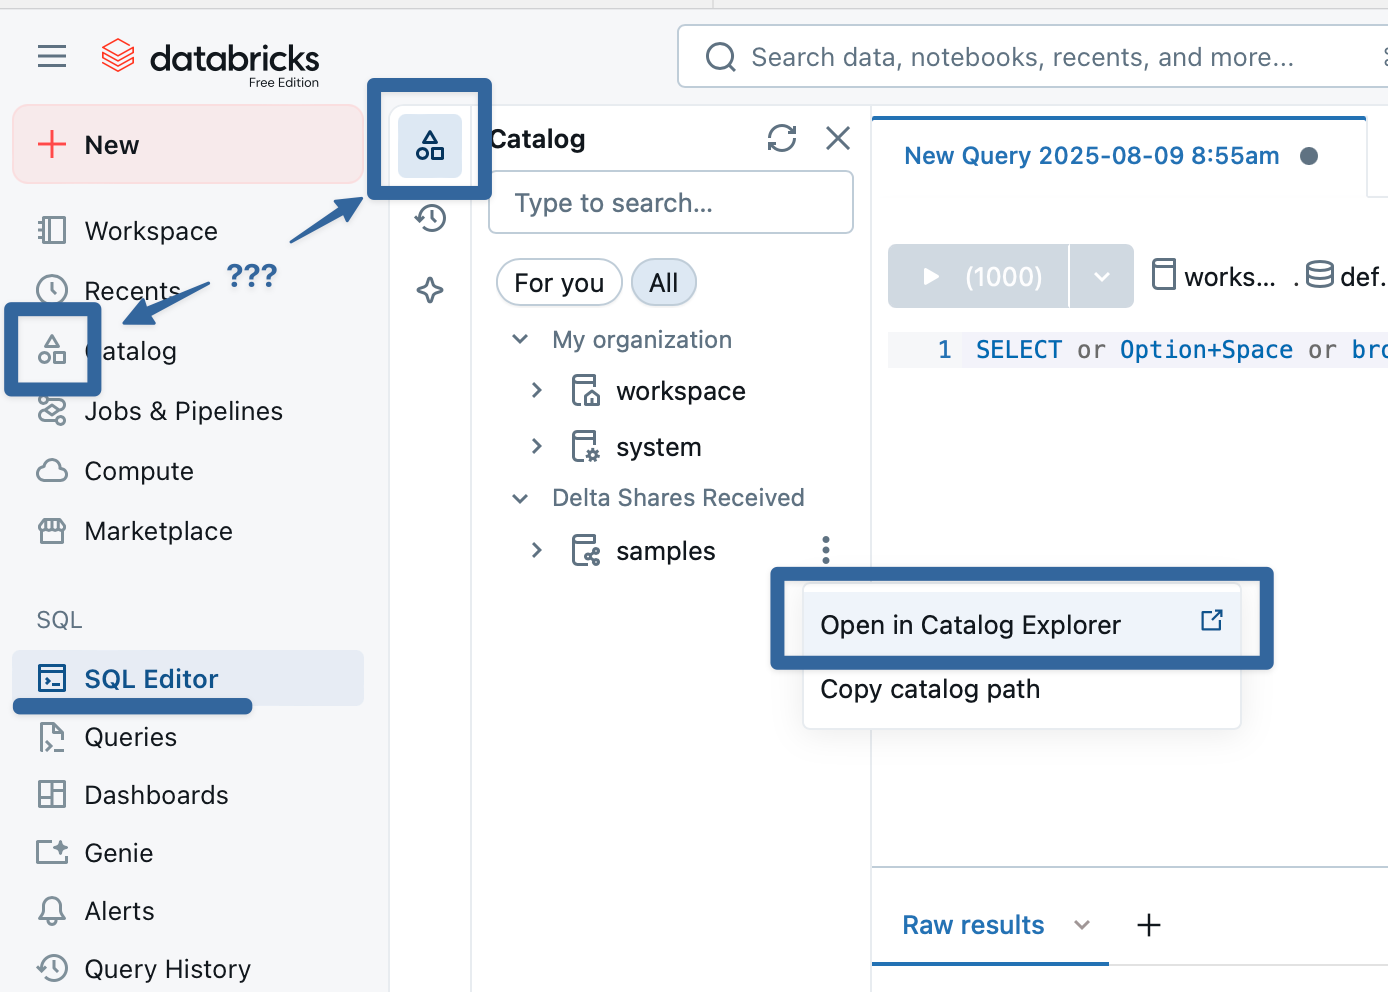Open the assistant sparkle icon in the editor rail
This screenshot has width=1388, height=992.
pyautogui.click(x=430, y=290)
